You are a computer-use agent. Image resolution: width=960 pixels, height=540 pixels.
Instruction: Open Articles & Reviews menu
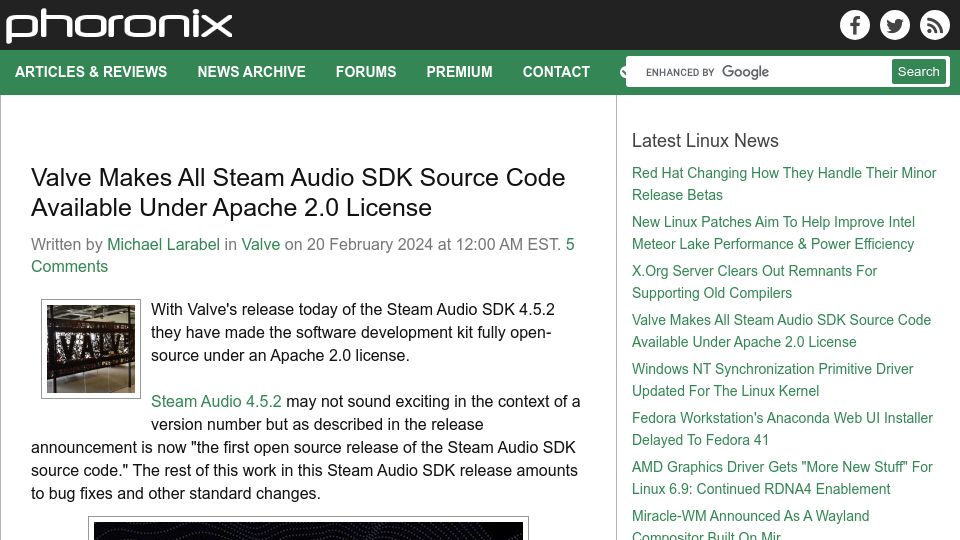[91, 72]
